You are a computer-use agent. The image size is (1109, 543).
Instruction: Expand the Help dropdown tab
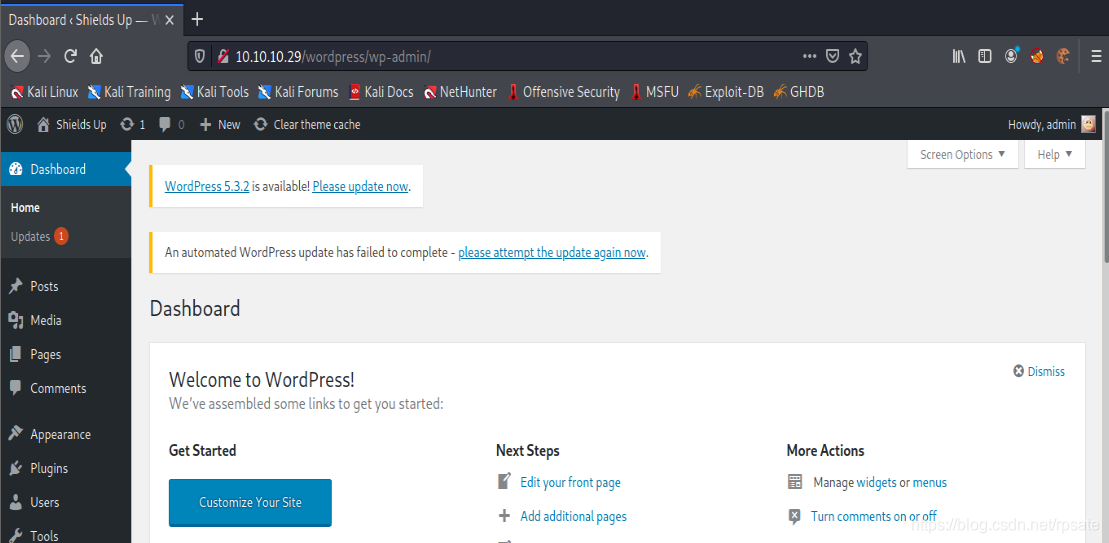pyautogui.click(x=1055, y=154)
